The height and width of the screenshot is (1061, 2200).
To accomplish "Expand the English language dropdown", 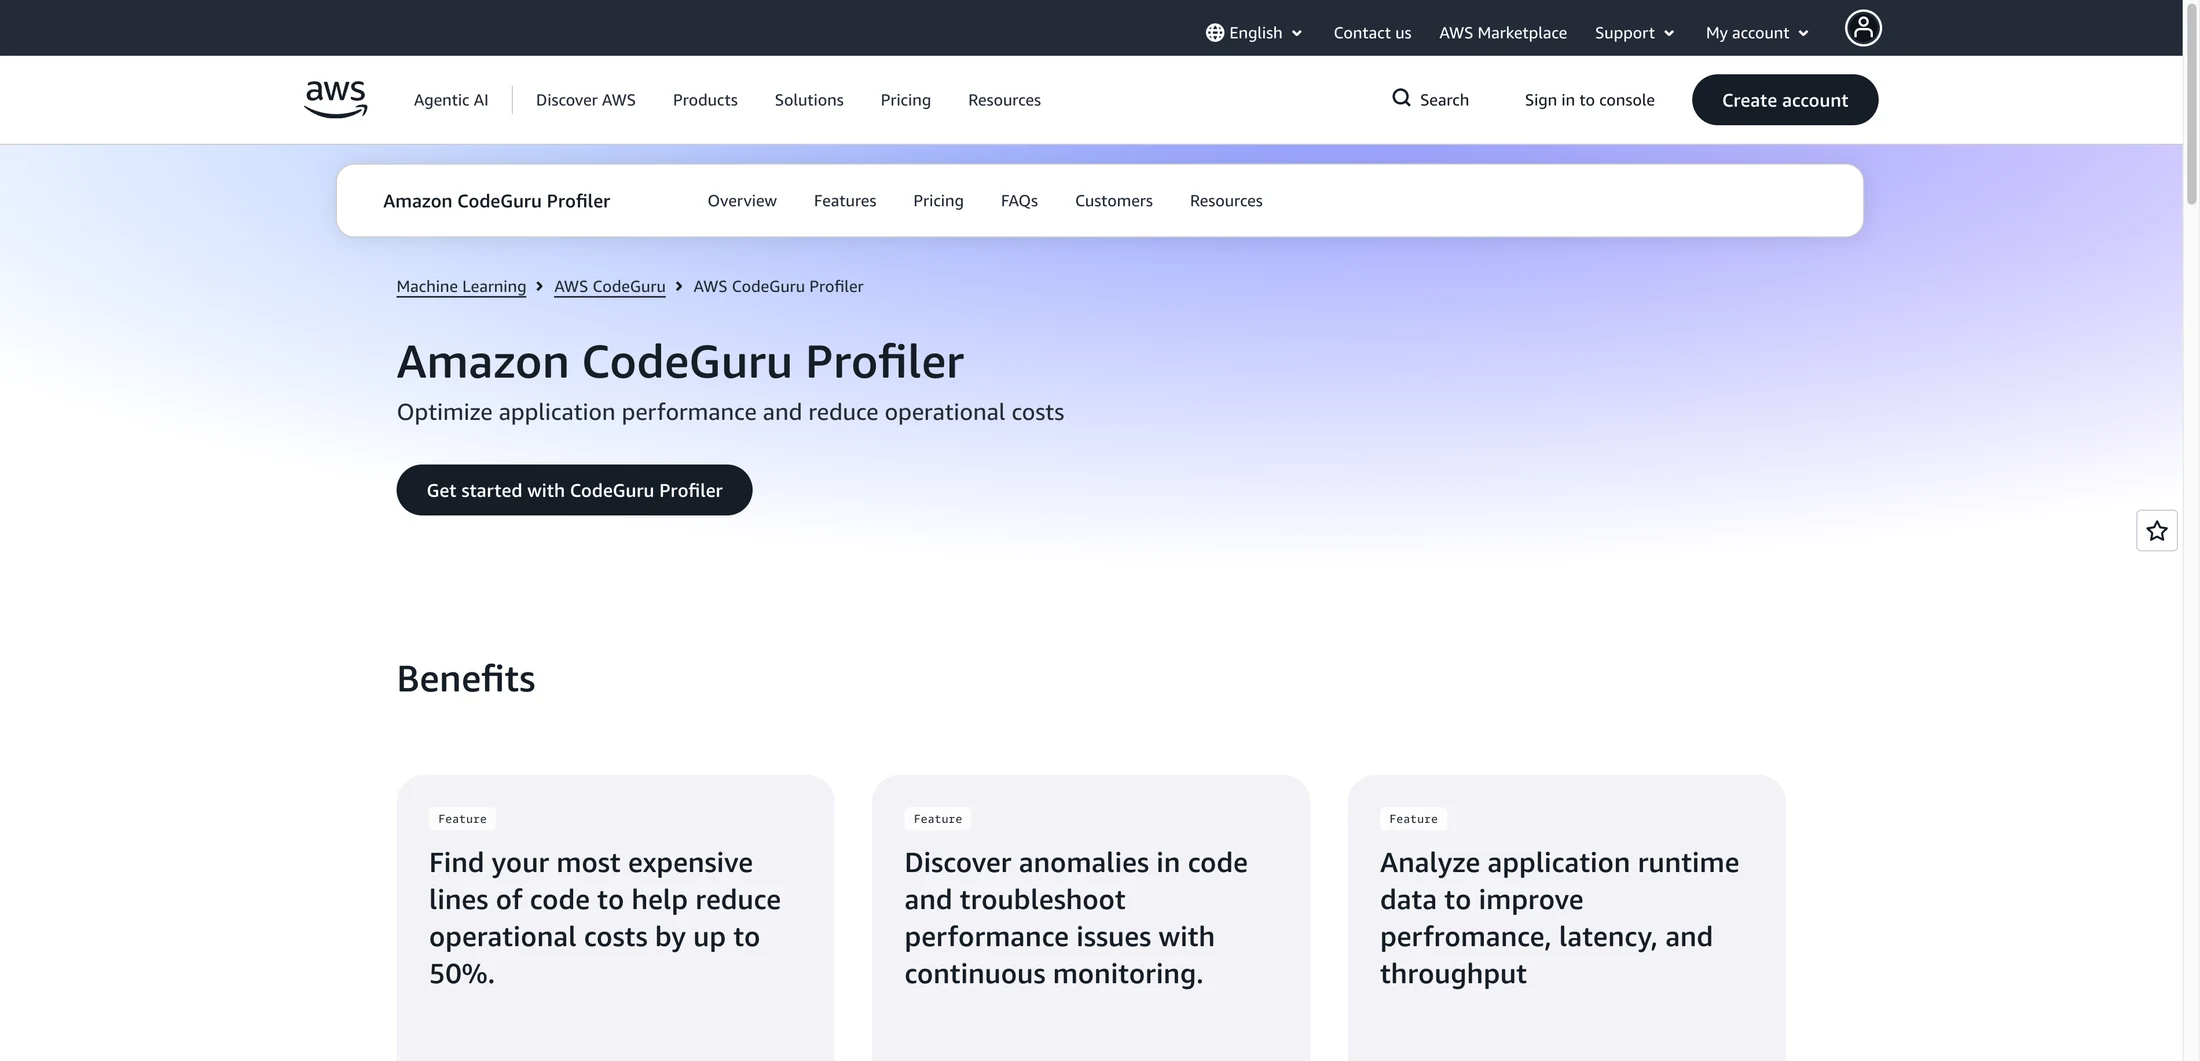I will [1254, 33].
